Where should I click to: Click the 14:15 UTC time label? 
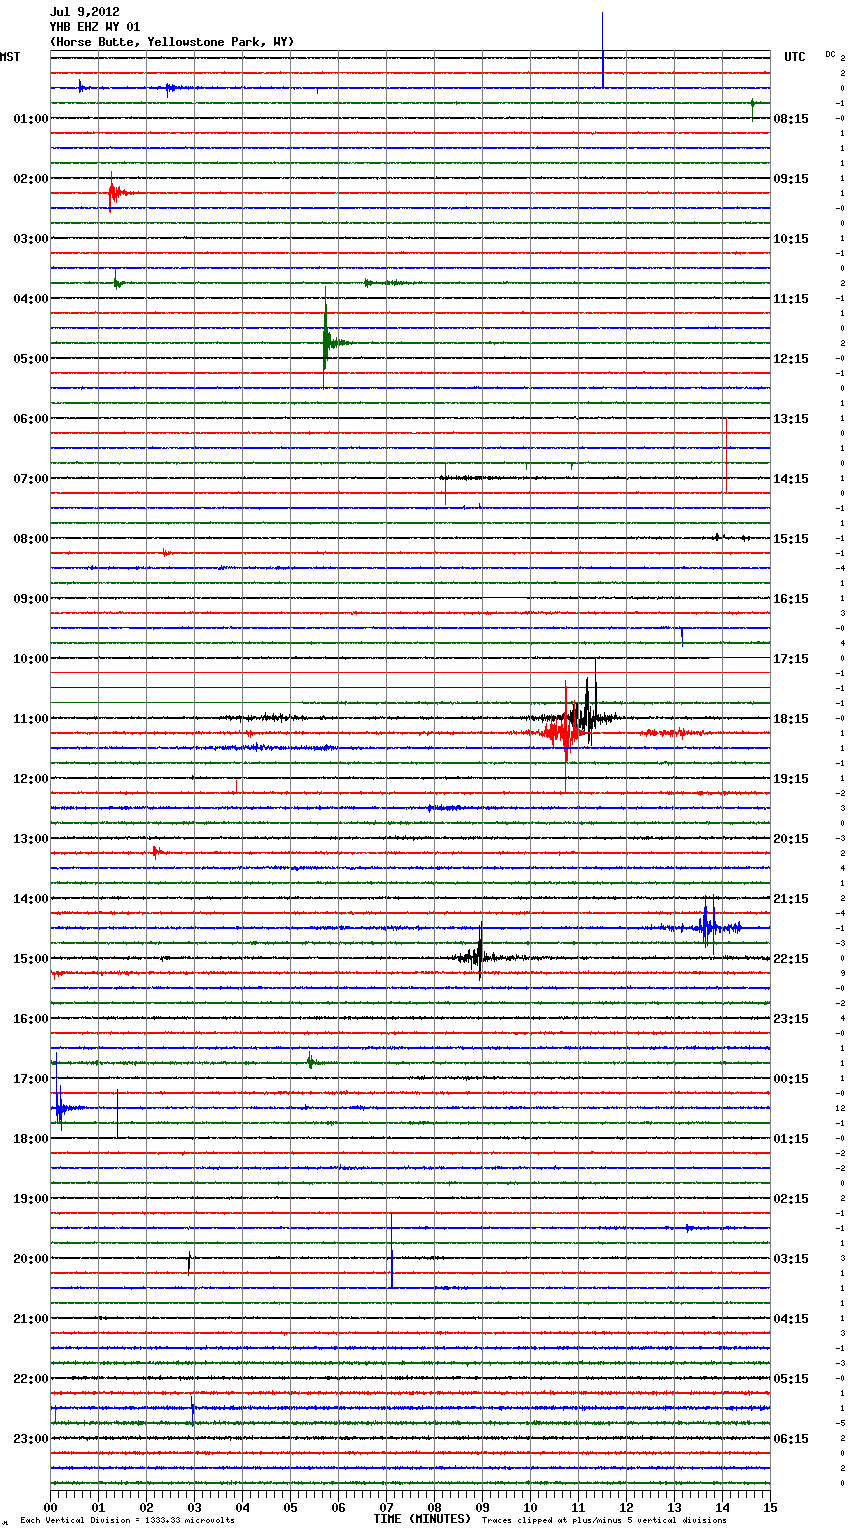click(x=791, y=479)
